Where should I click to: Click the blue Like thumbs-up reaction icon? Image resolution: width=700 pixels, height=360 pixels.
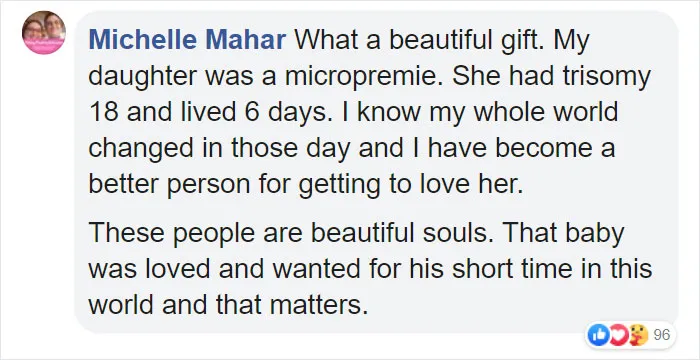point(598,335)
